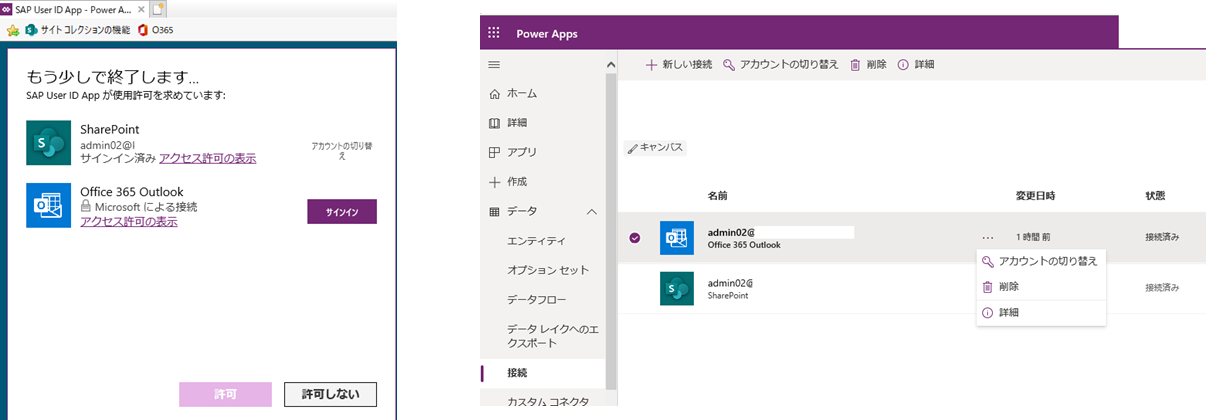Click the info icon in context menu
This screenshot has width=1206, height=420.
(988, 313)
